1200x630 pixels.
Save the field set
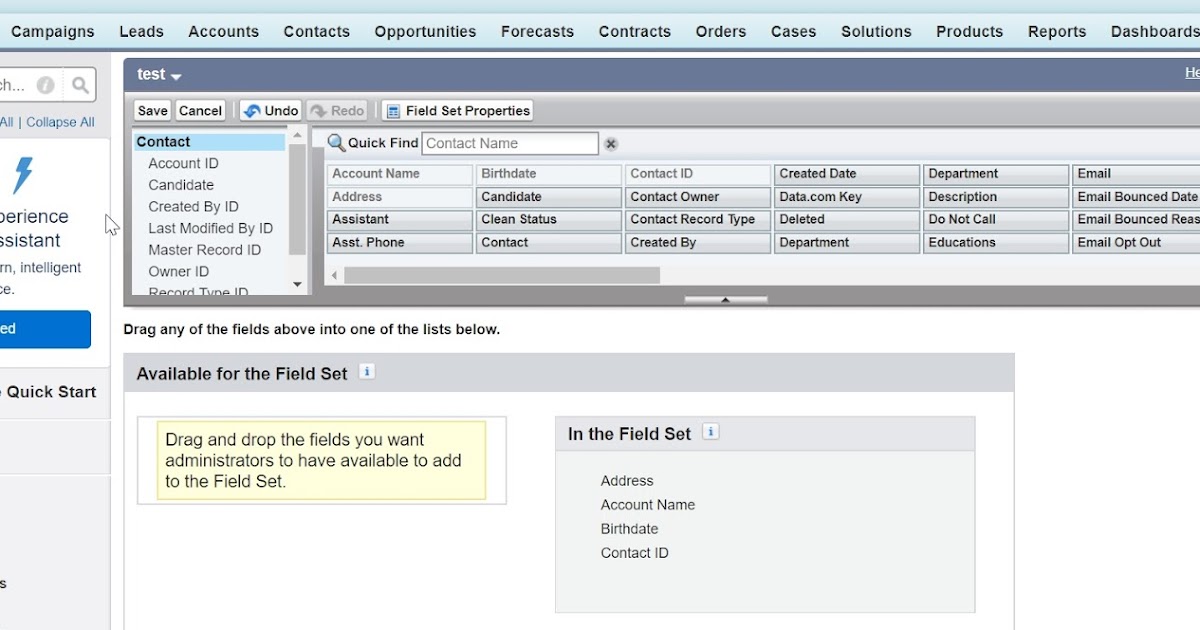pos(151,110)
